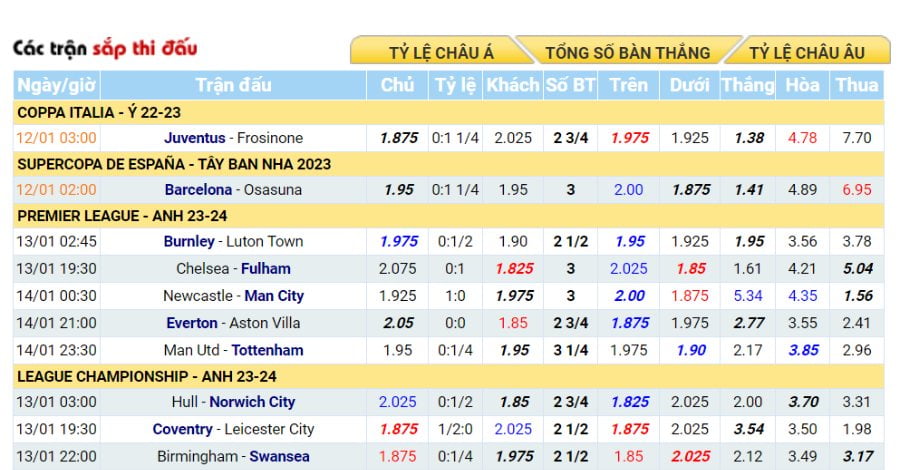Select the Coventry - Leicester City match

[x=233, y=429]
